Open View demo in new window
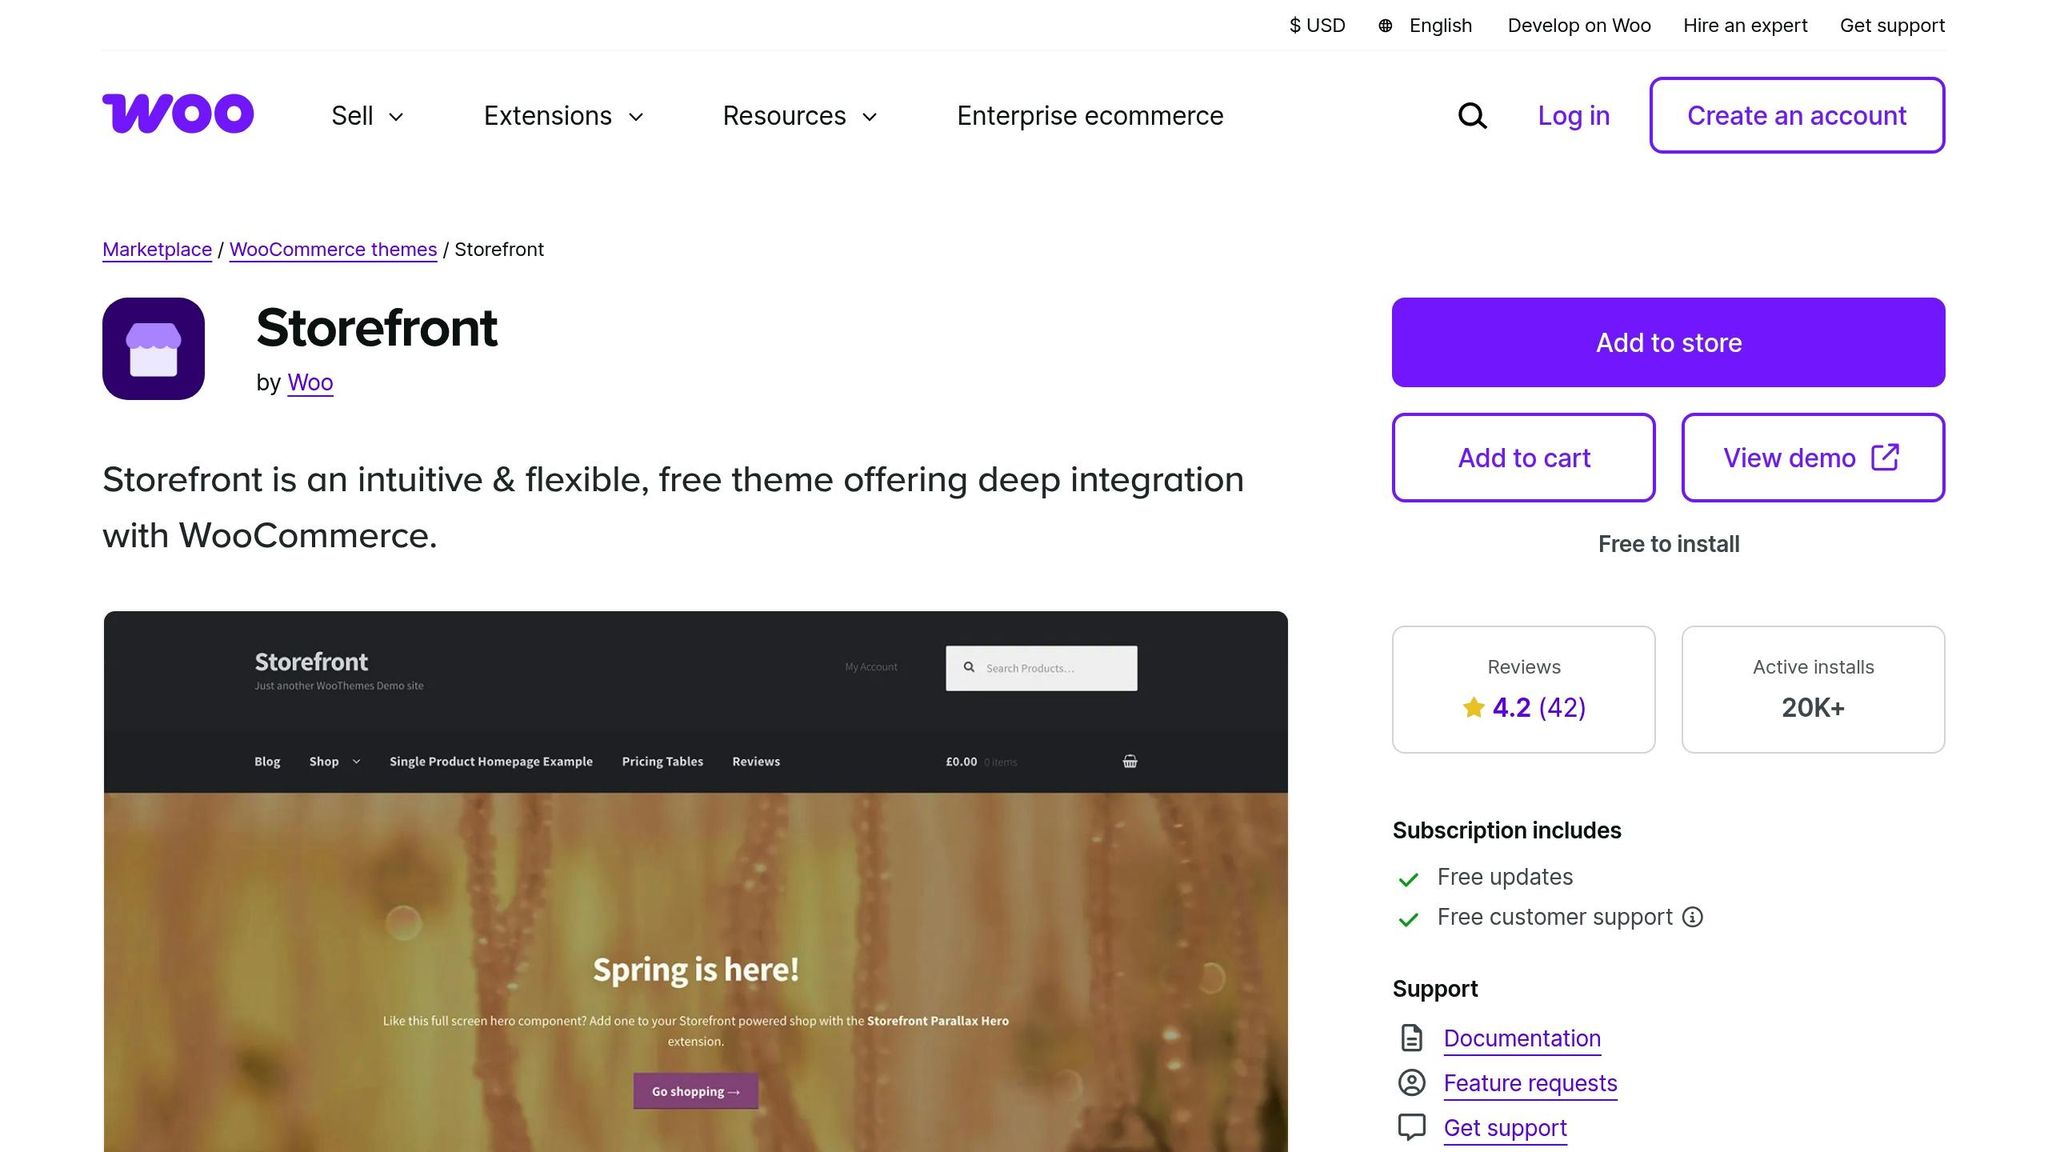The image size is (2048, 1152). (1812, 457)
